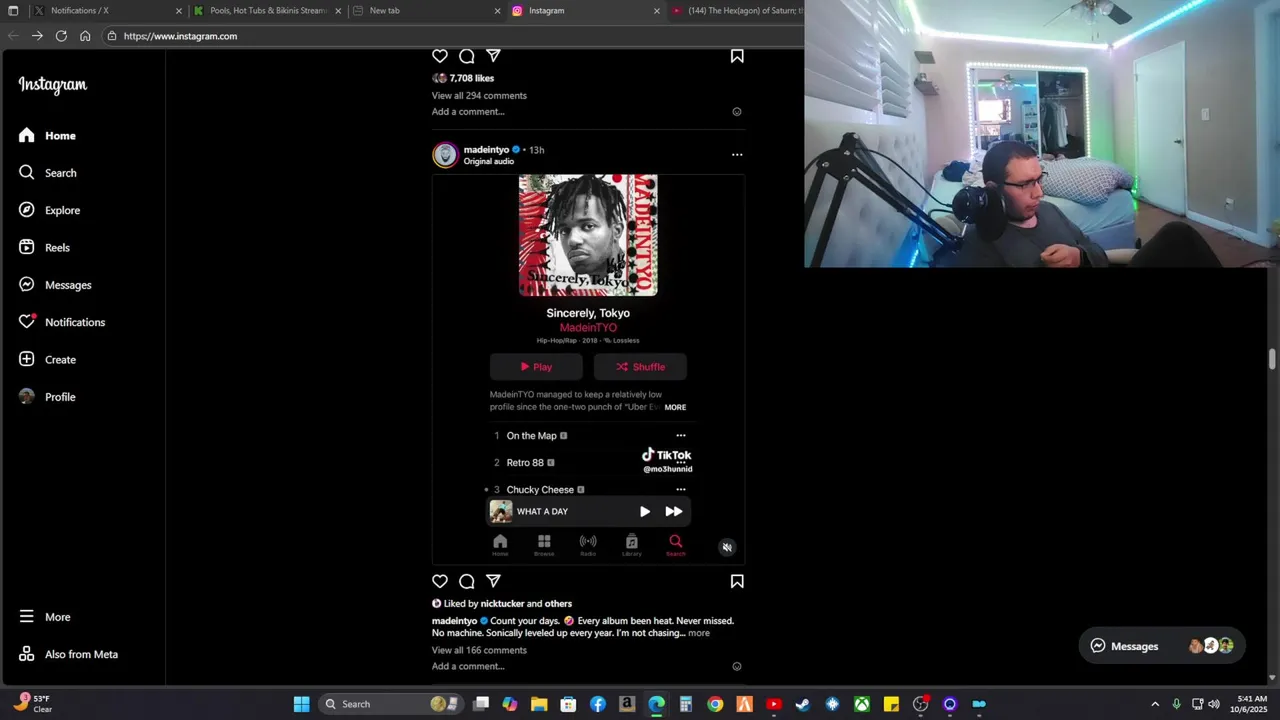Image resolution: width=1280 pixels, height=720 pixels.
Task: Open emoji picker for upper comment box
Action: 737,112
